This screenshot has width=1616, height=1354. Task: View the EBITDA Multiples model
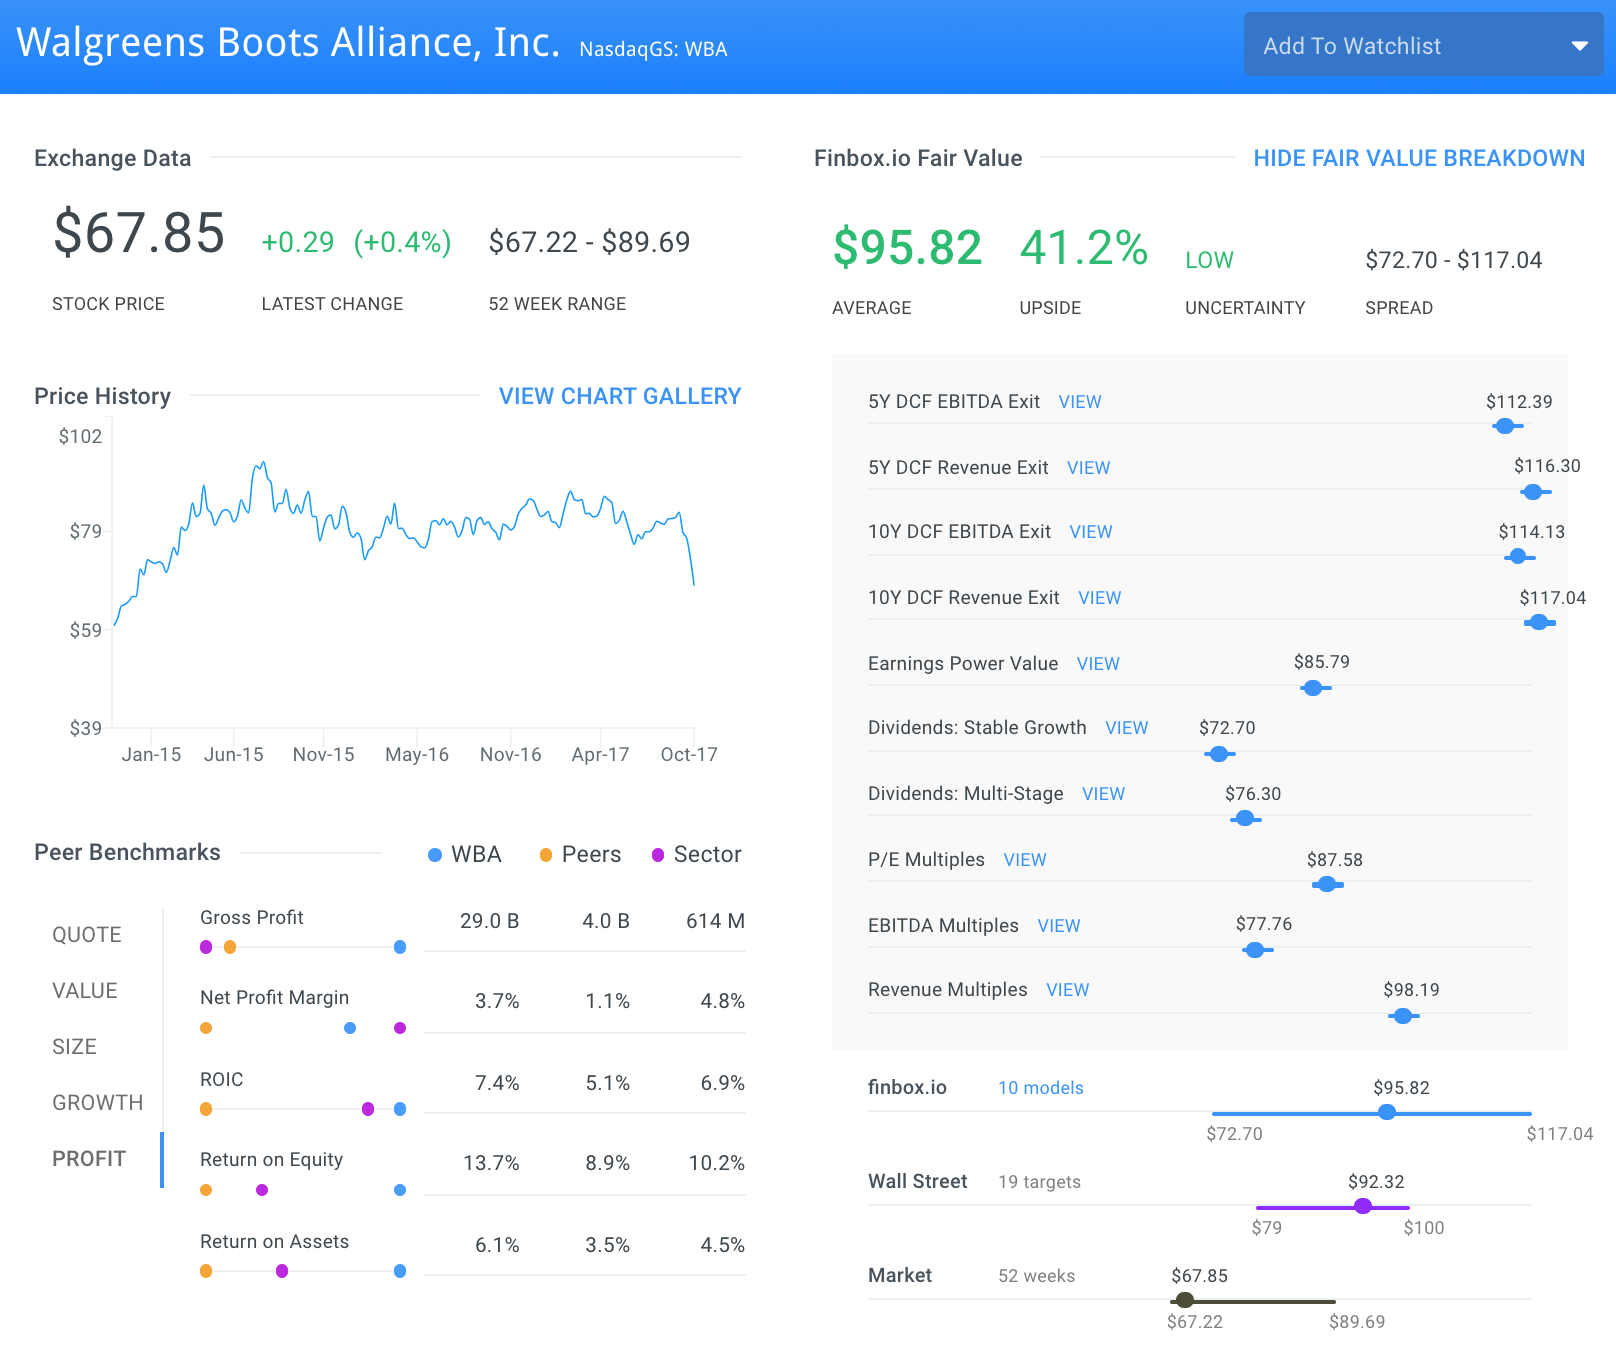click(1059, 926)
